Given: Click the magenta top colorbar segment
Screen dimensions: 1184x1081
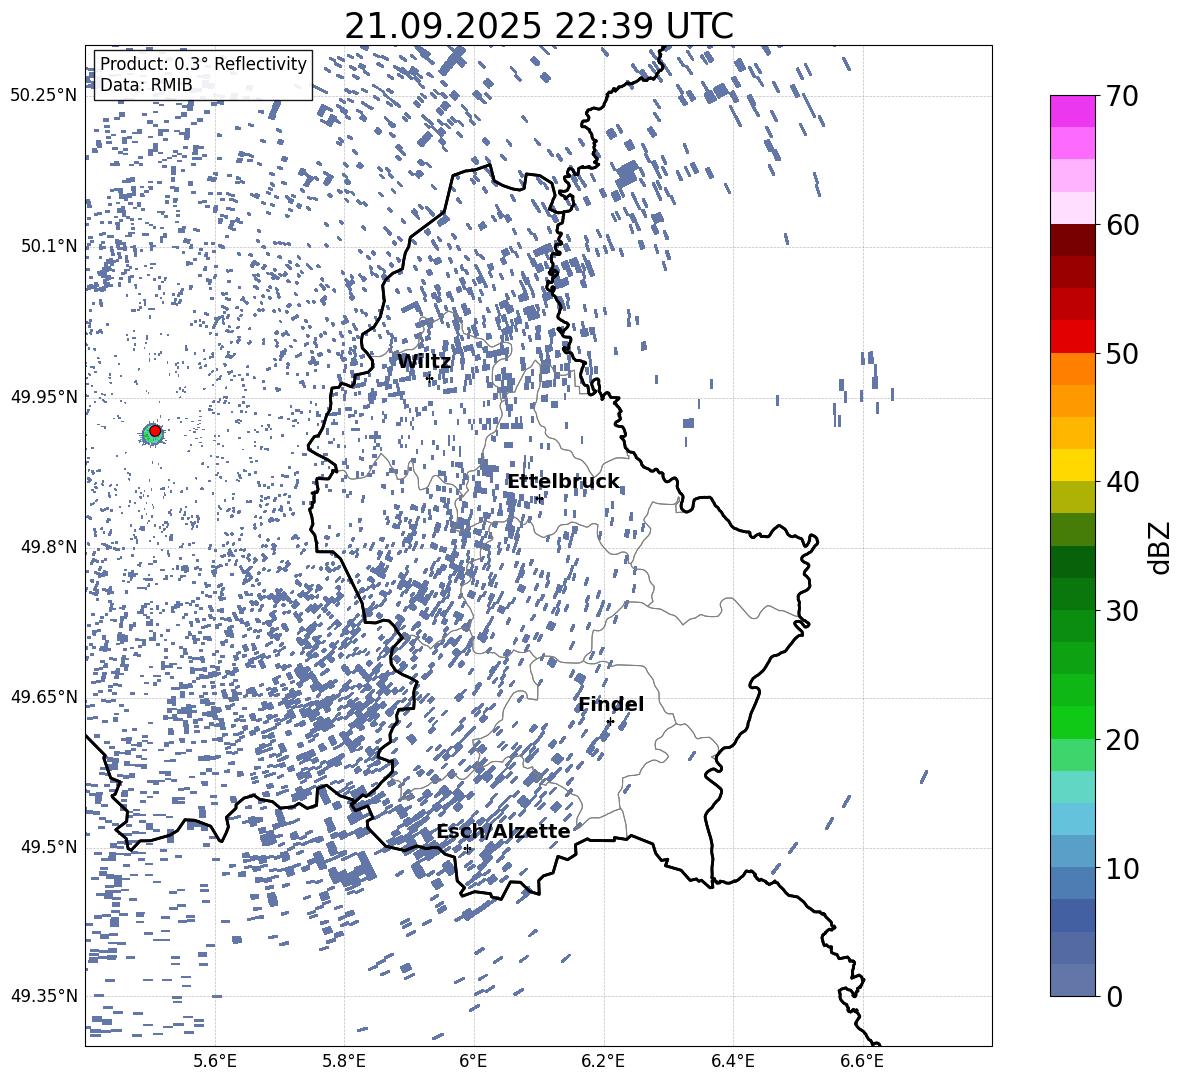Looking at the screenshot, I should pos(1073,111).
